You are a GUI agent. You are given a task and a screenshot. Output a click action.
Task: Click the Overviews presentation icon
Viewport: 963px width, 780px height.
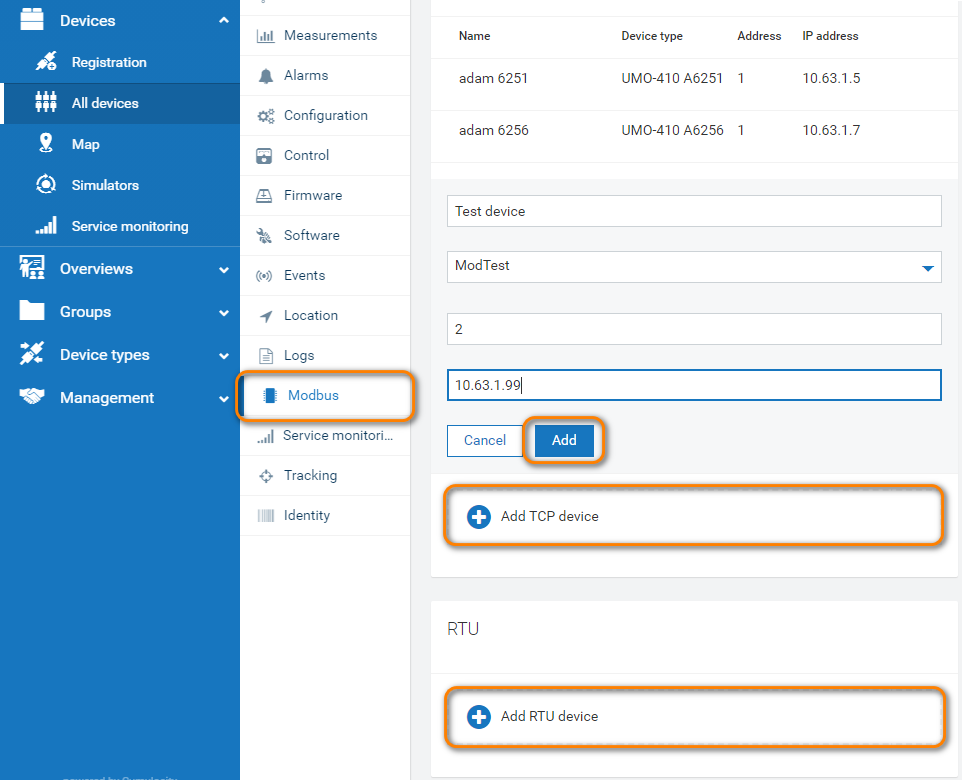32,268
